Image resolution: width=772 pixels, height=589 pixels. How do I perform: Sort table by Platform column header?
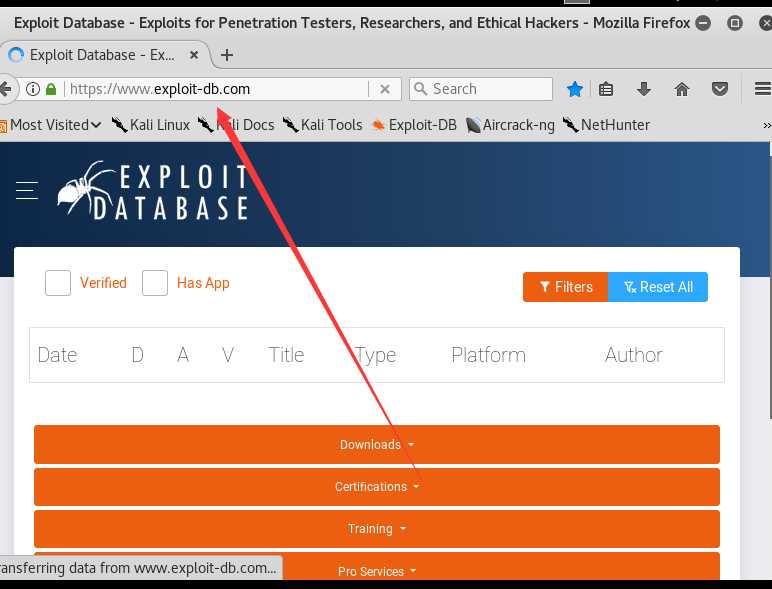(x=488, y=355)
